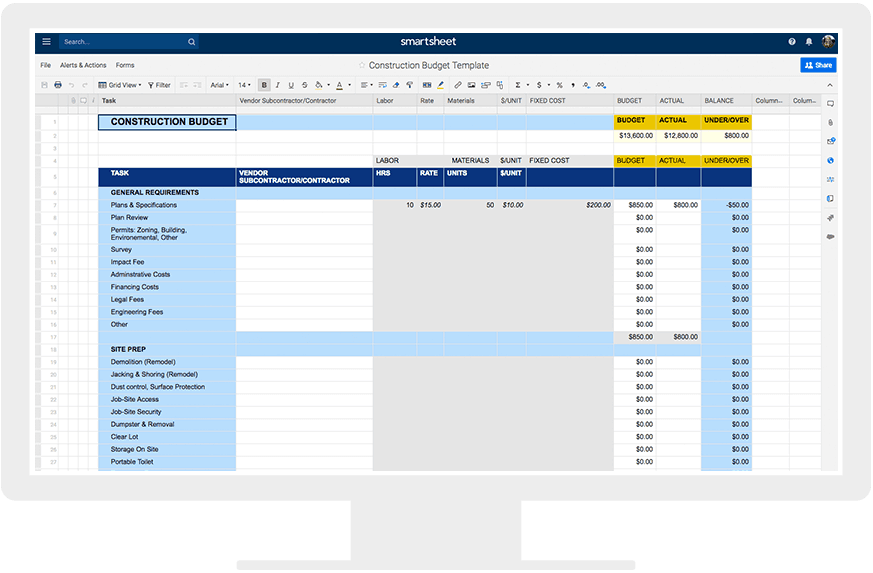This screenshot has height=573, width=873.
Task: Open the File menu
Action: pos(45,65)
